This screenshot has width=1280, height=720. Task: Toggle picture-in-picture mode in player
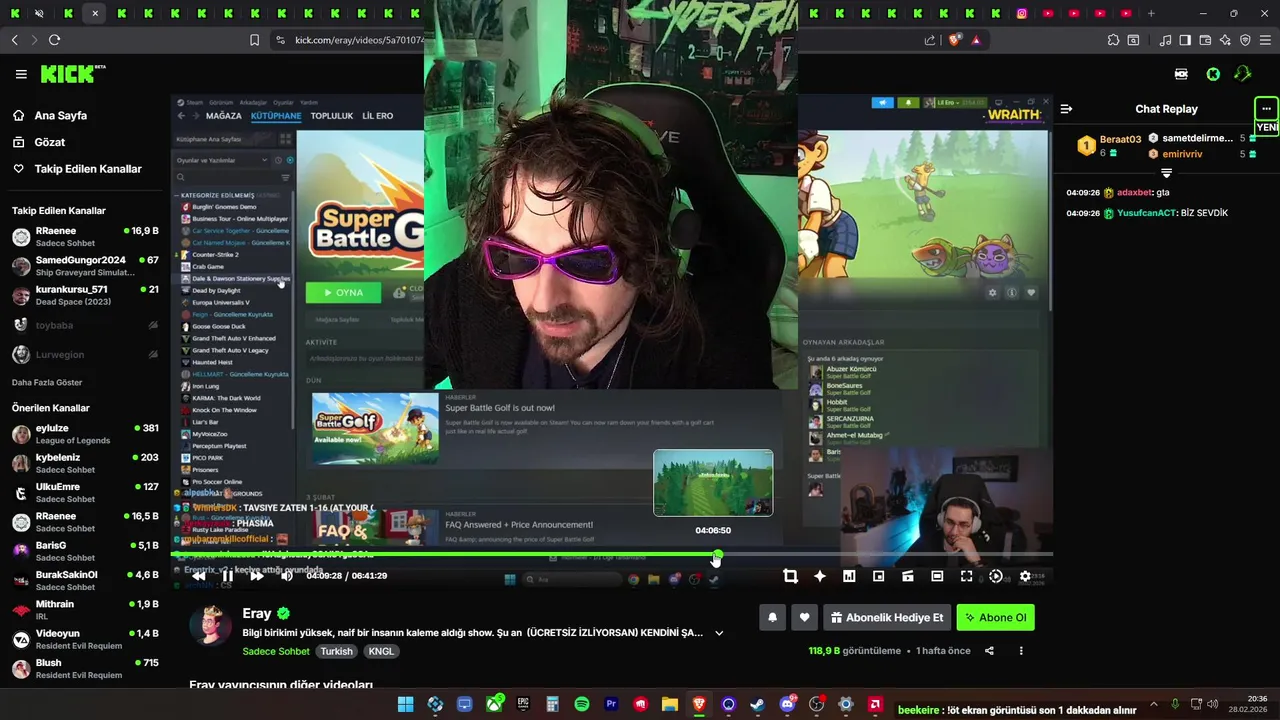(879, 576)
